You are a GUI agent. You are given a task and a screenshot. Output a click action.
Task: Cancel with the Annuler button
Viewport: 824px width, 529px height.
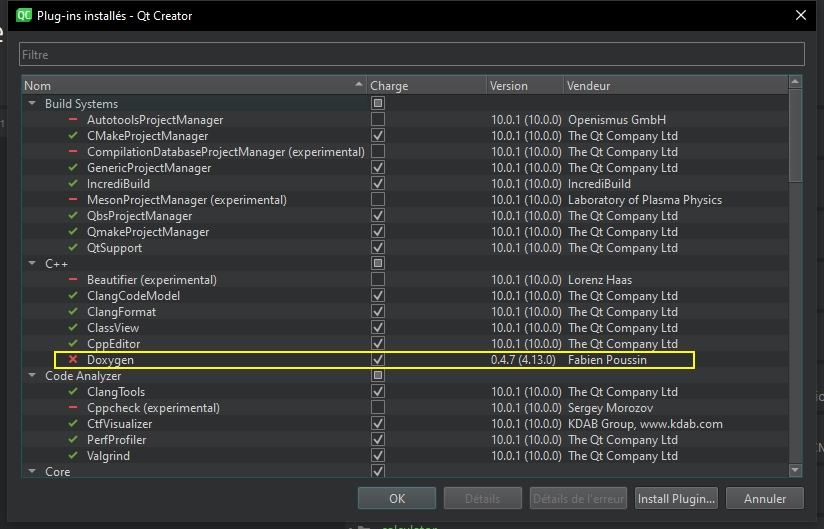[x=765, y=498]
